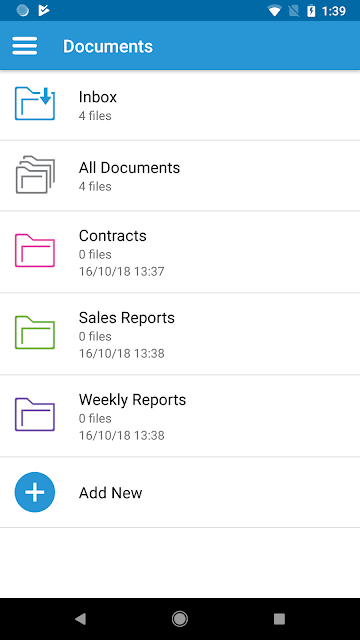Screen dimensions: 360x640
Task: Tap the Android home circle button
Action: (x=180, y=619)
